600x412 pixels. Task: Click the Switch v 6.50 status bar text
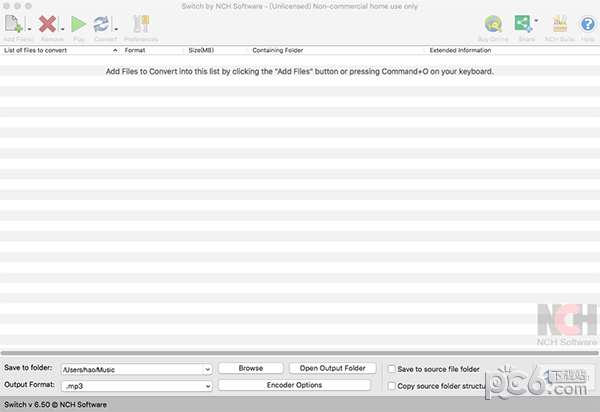pyautogui.click(x=55, y=404)
